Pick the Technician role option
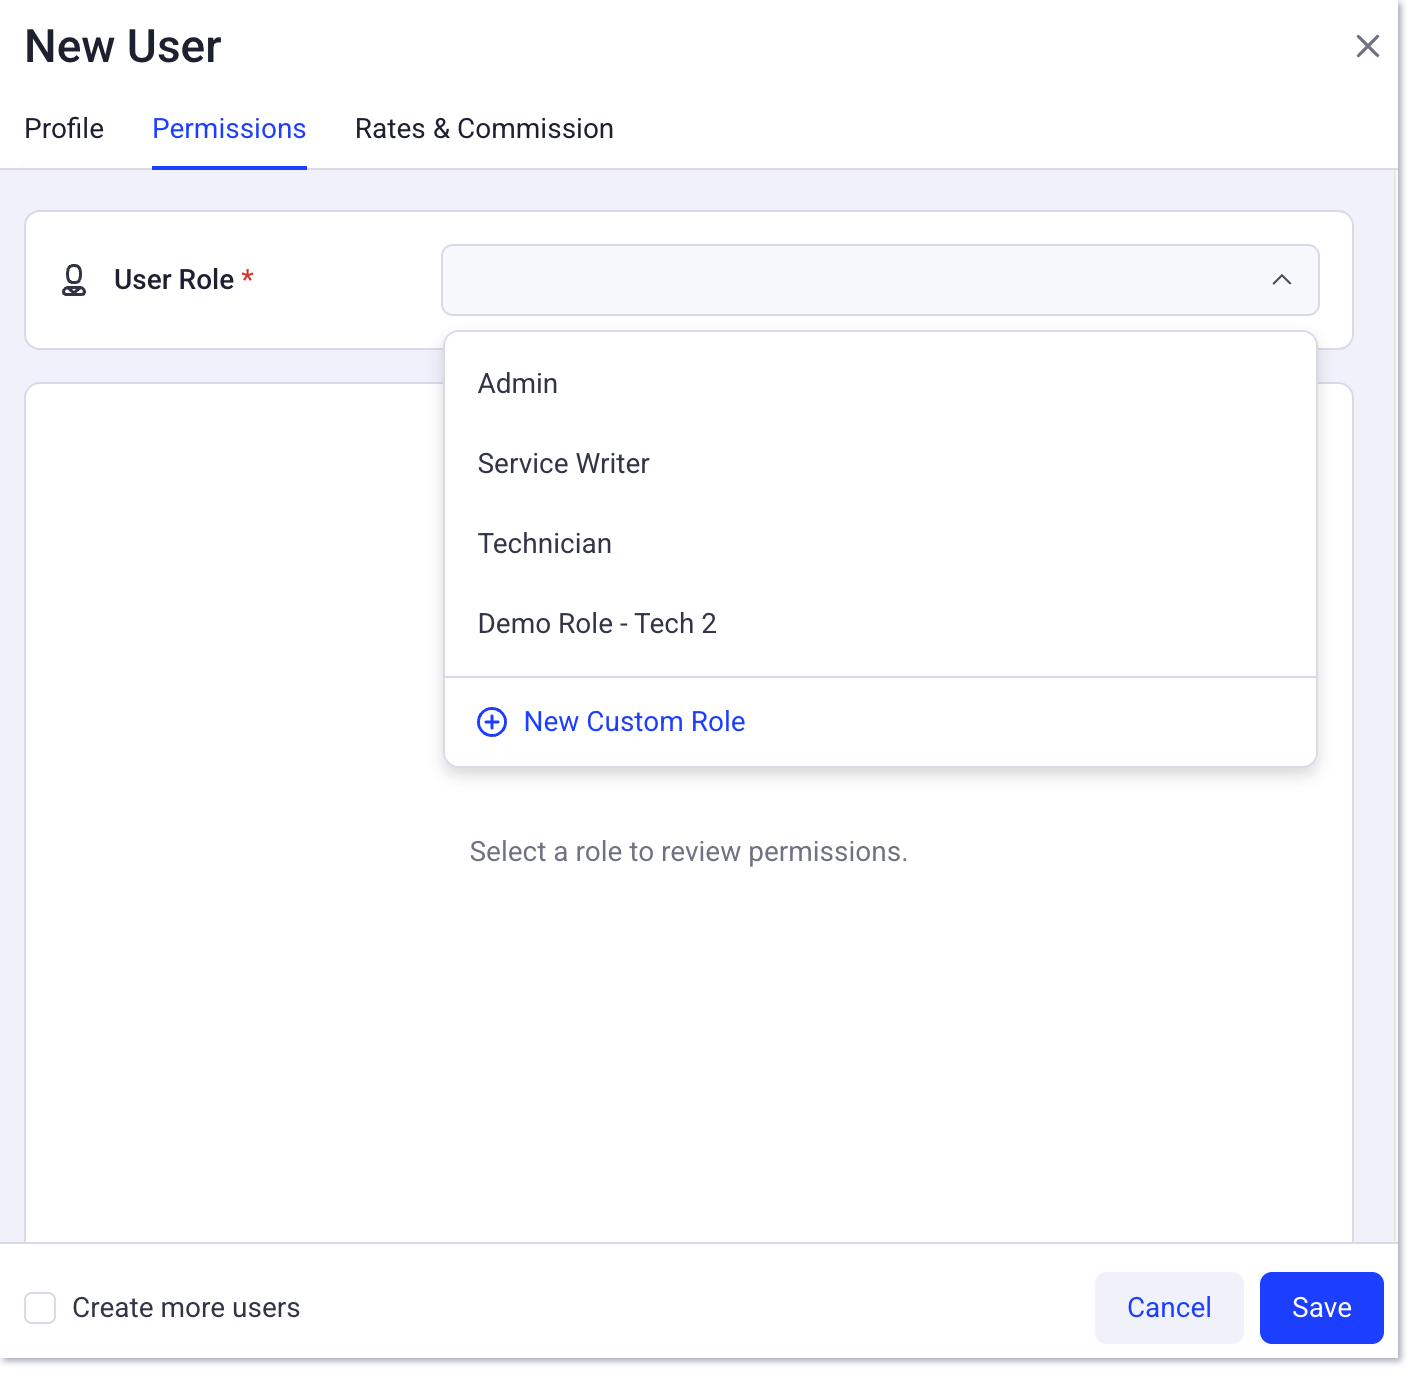1418x1378 pixels. coord(880,543)
